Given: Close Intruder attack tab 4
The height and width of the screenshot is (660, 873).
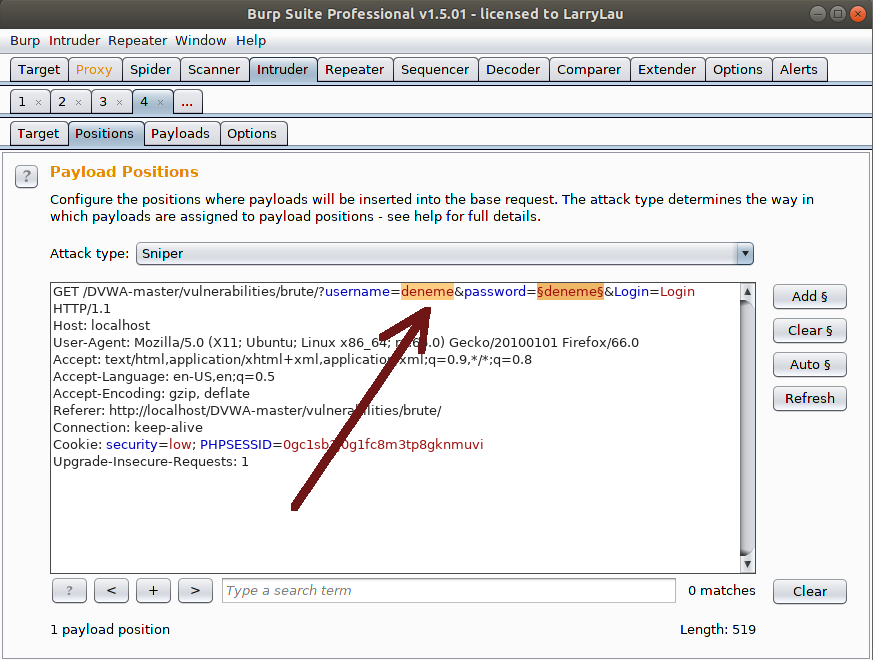Looking at the screenshot, I should pyautogui.click(x=160, y=102).
